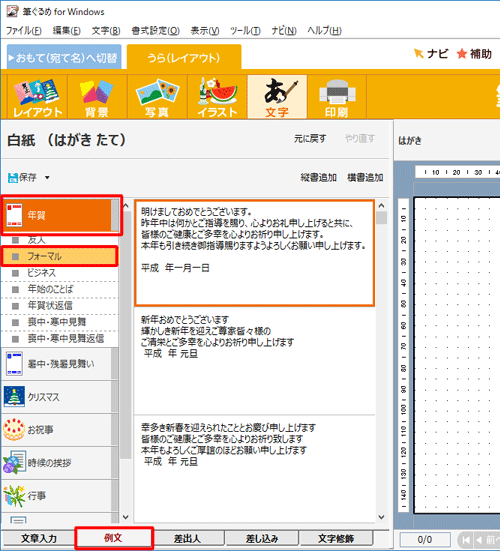
Task: Click the 0/0 page counter field
Action: (x=425, y=539)
